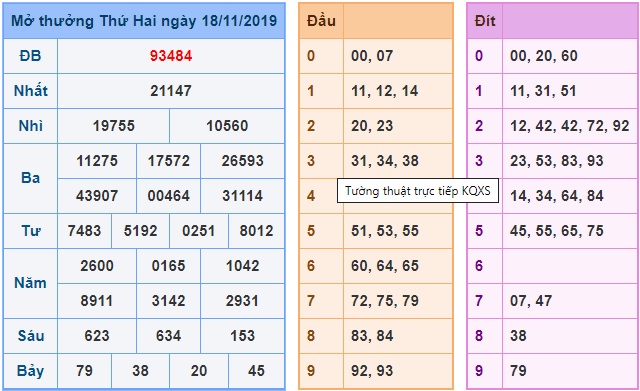Select fifth prize number 8911
Viewport: 640px width, 391px height.
tap(97, 301)
